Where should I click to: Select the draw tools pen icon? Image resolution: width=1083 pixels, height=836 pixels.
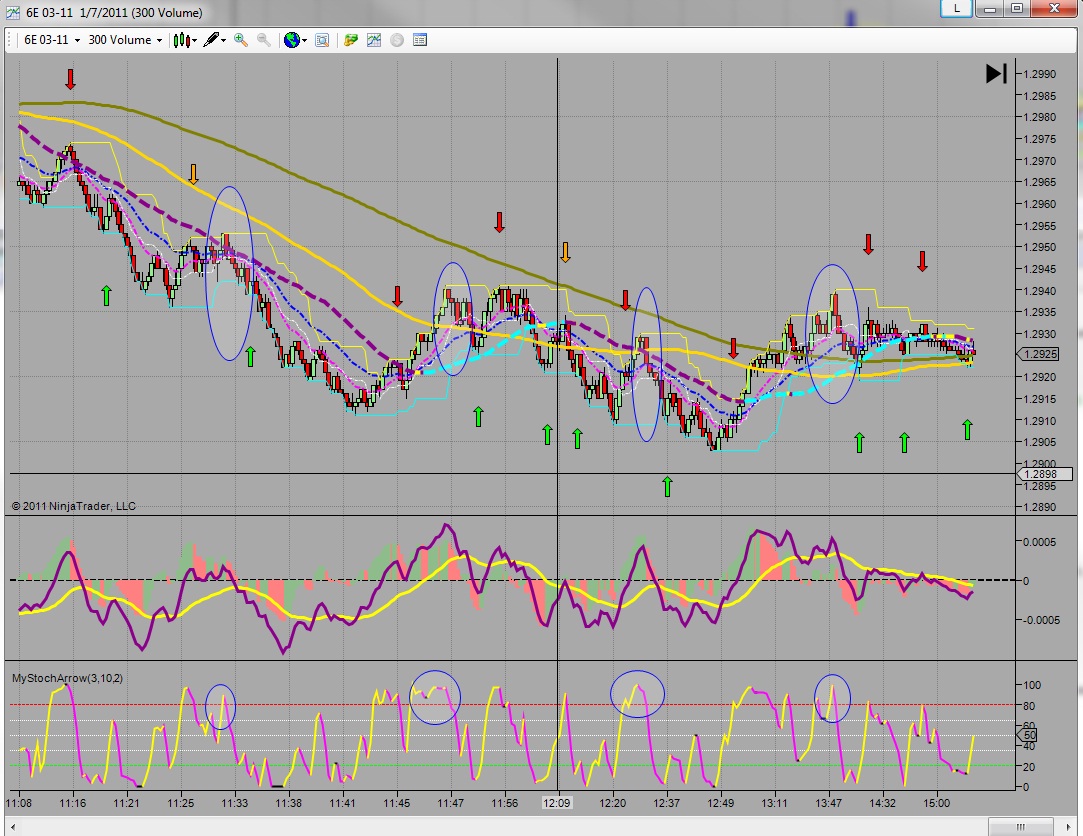[211, 40]
